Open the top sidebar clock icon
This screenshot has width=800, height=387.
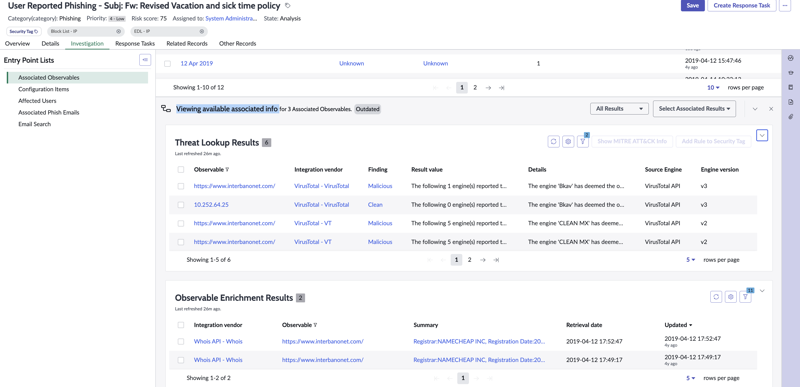click(791, 58)
